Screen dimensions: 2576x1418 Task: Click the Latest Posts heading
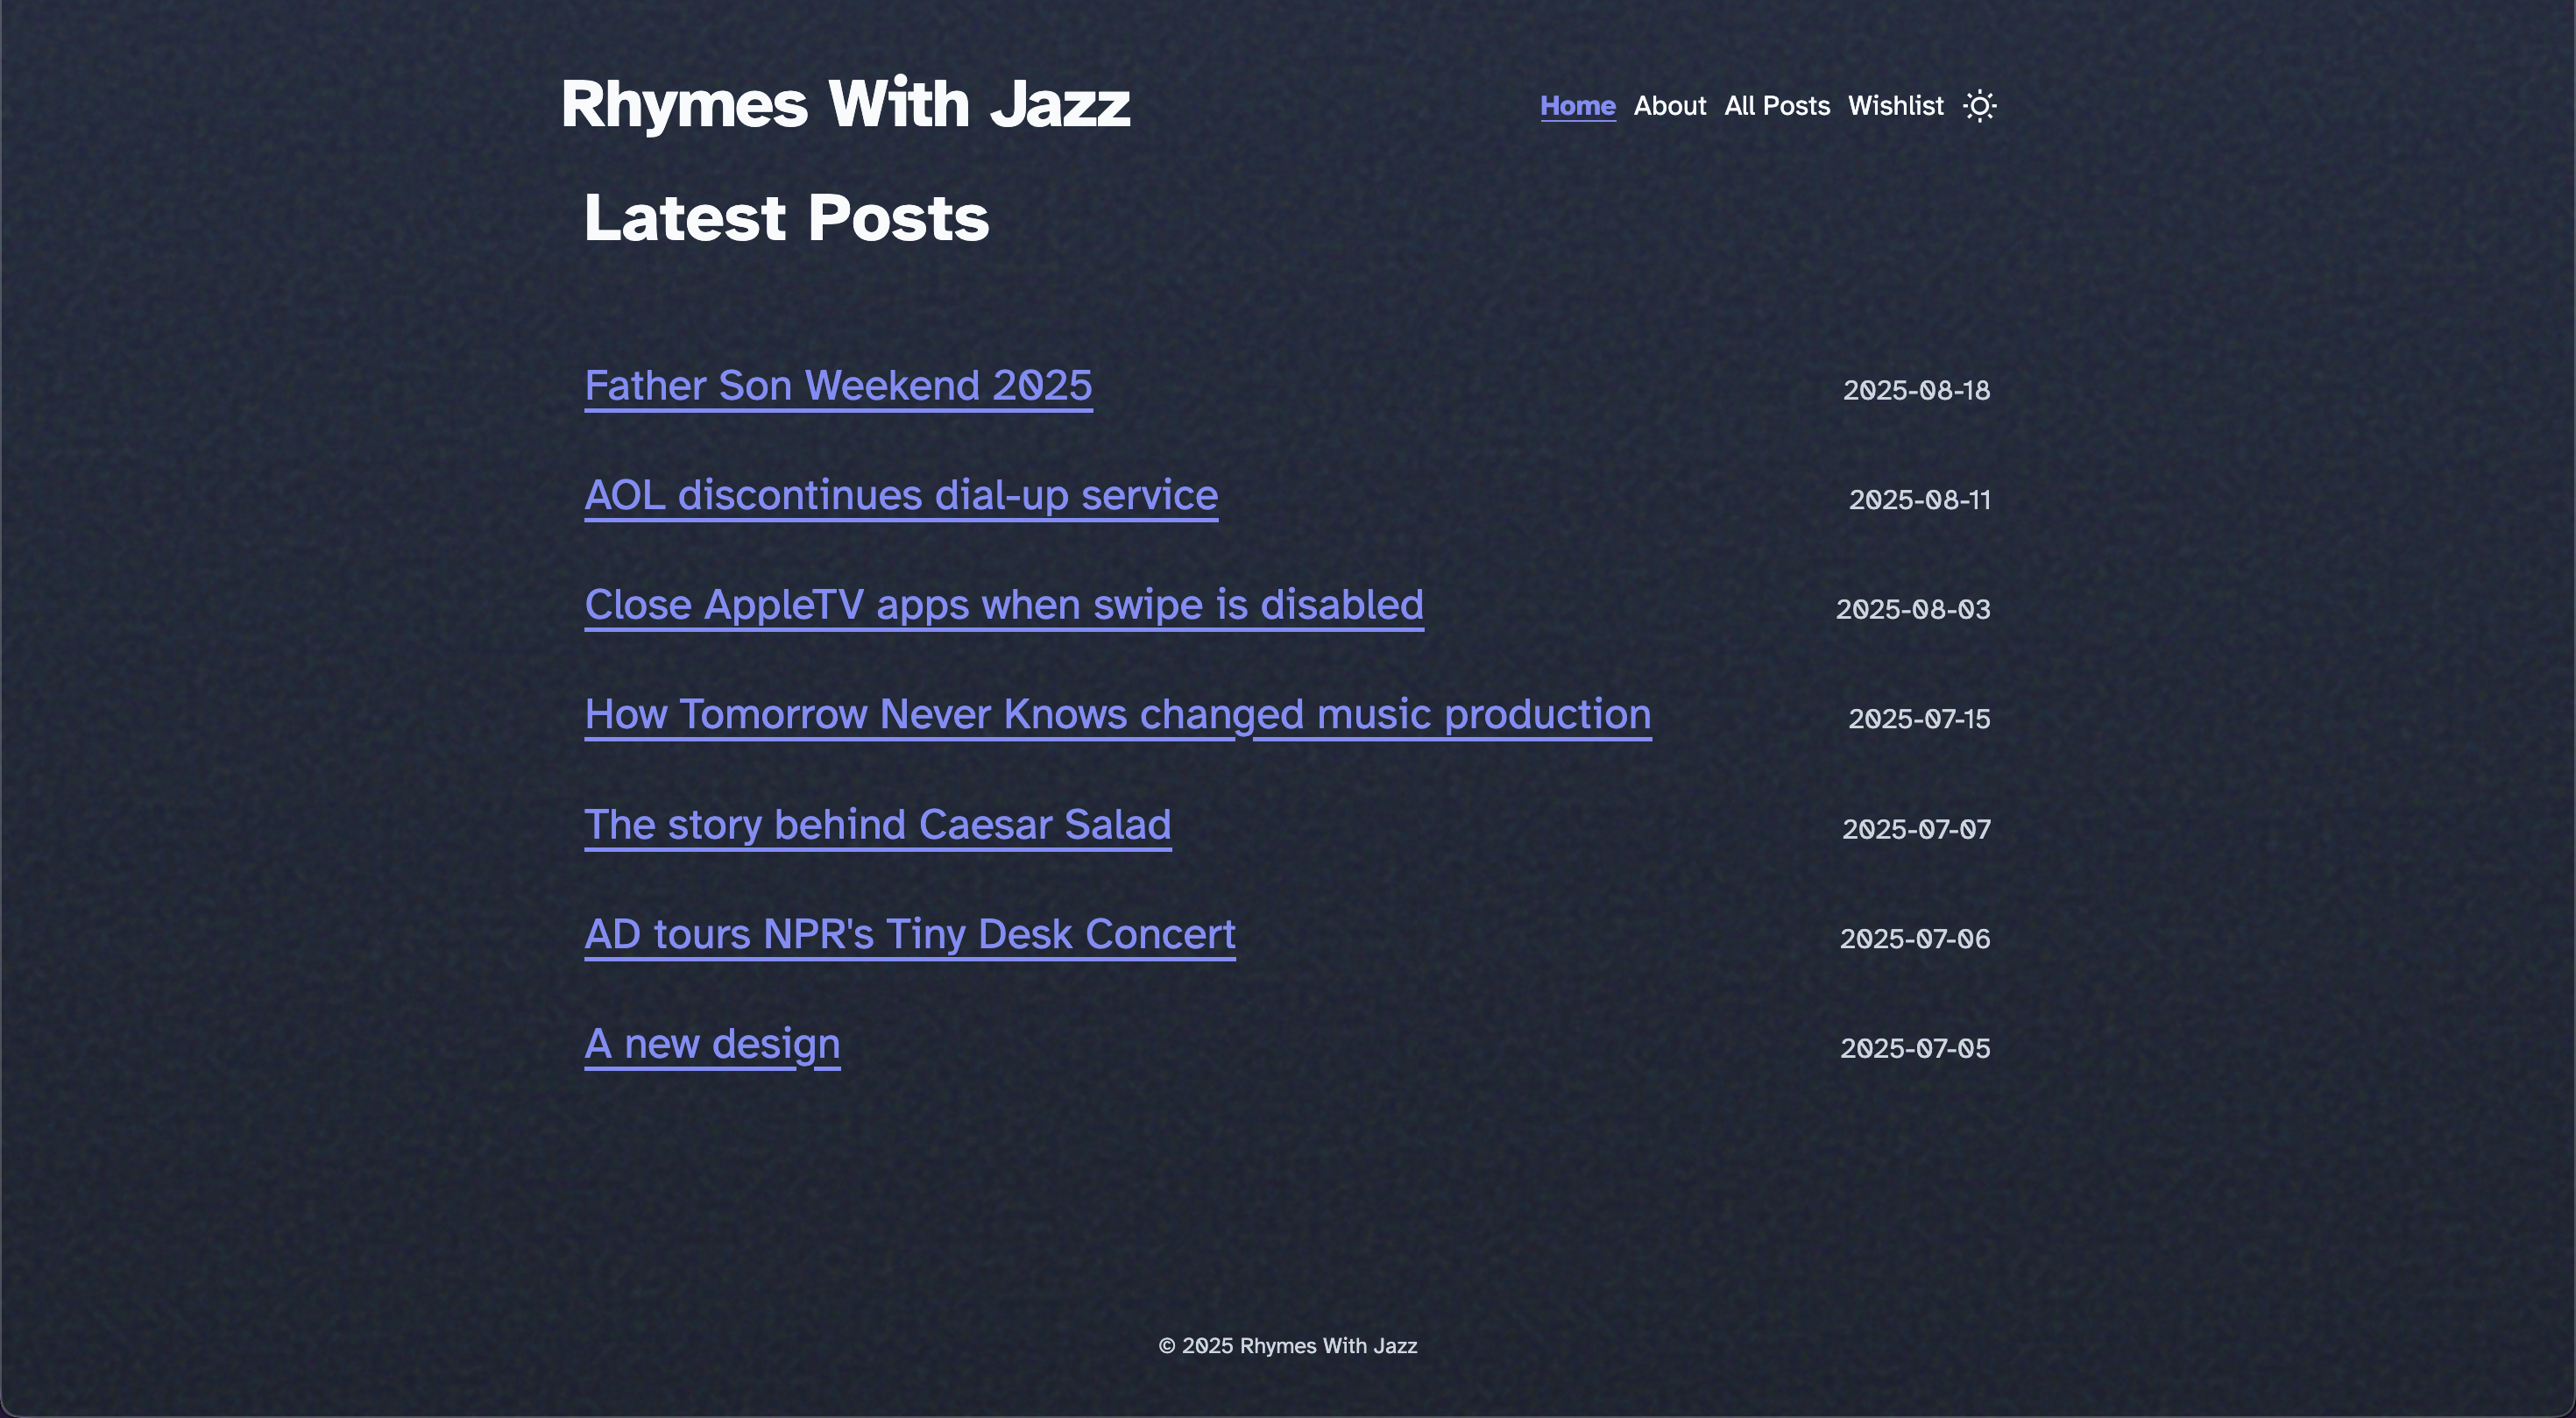coord(786,218)
